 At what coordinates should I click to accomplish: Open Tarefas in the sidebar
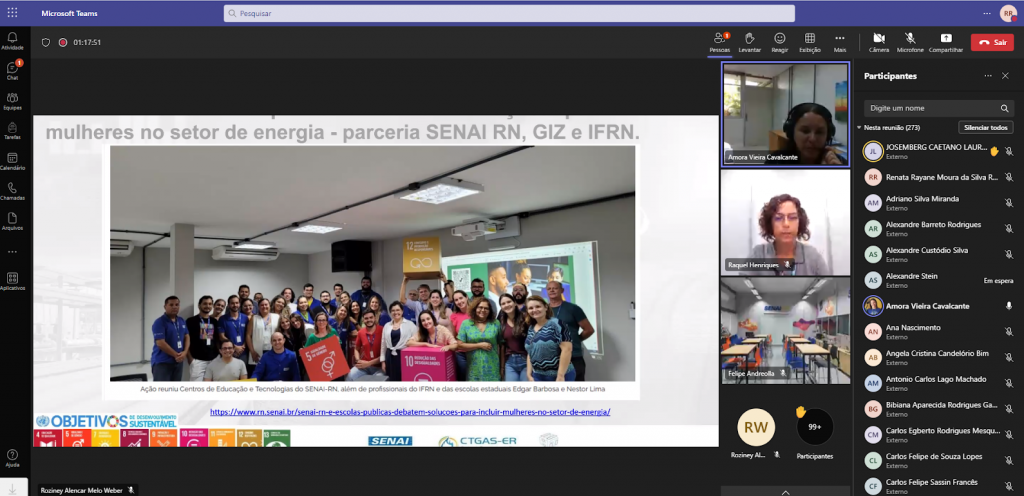click(12, 131)
